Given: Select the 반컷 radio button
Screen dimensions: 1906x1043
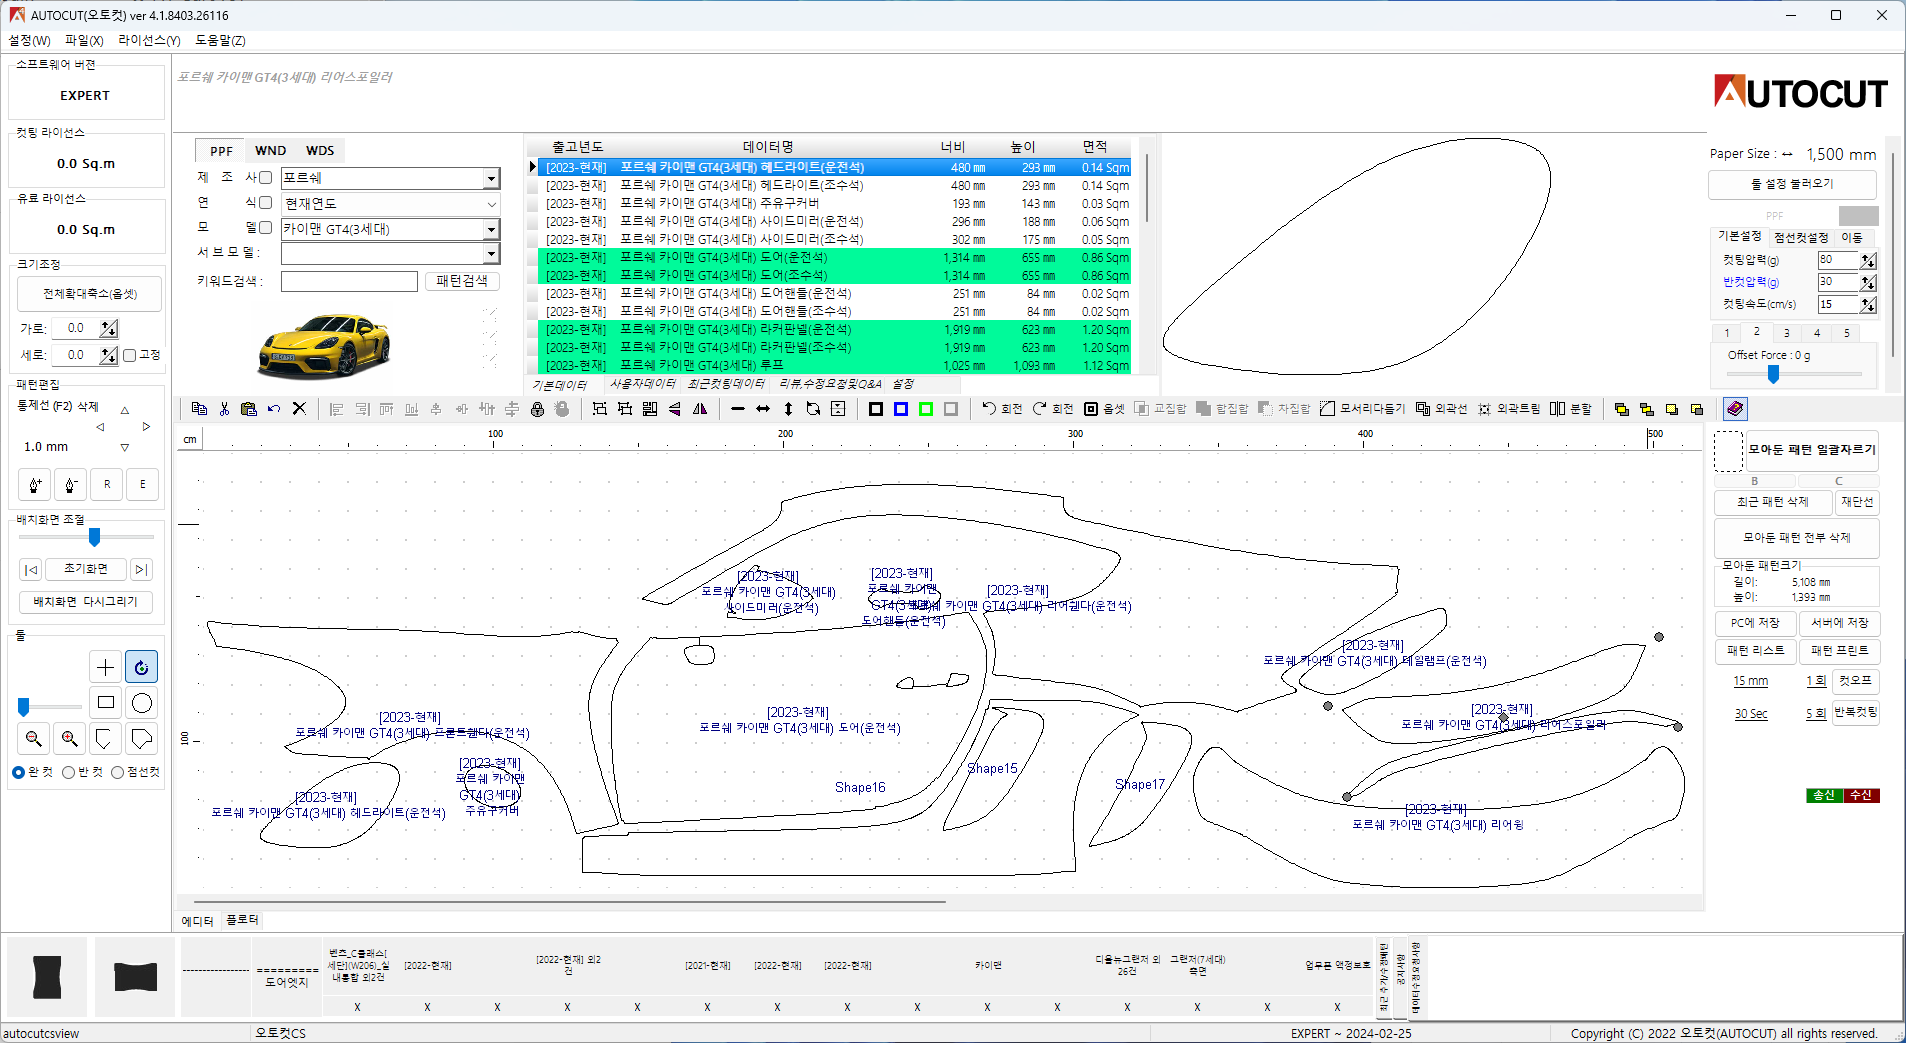Looking at the screenshot, I should (68, 772).
